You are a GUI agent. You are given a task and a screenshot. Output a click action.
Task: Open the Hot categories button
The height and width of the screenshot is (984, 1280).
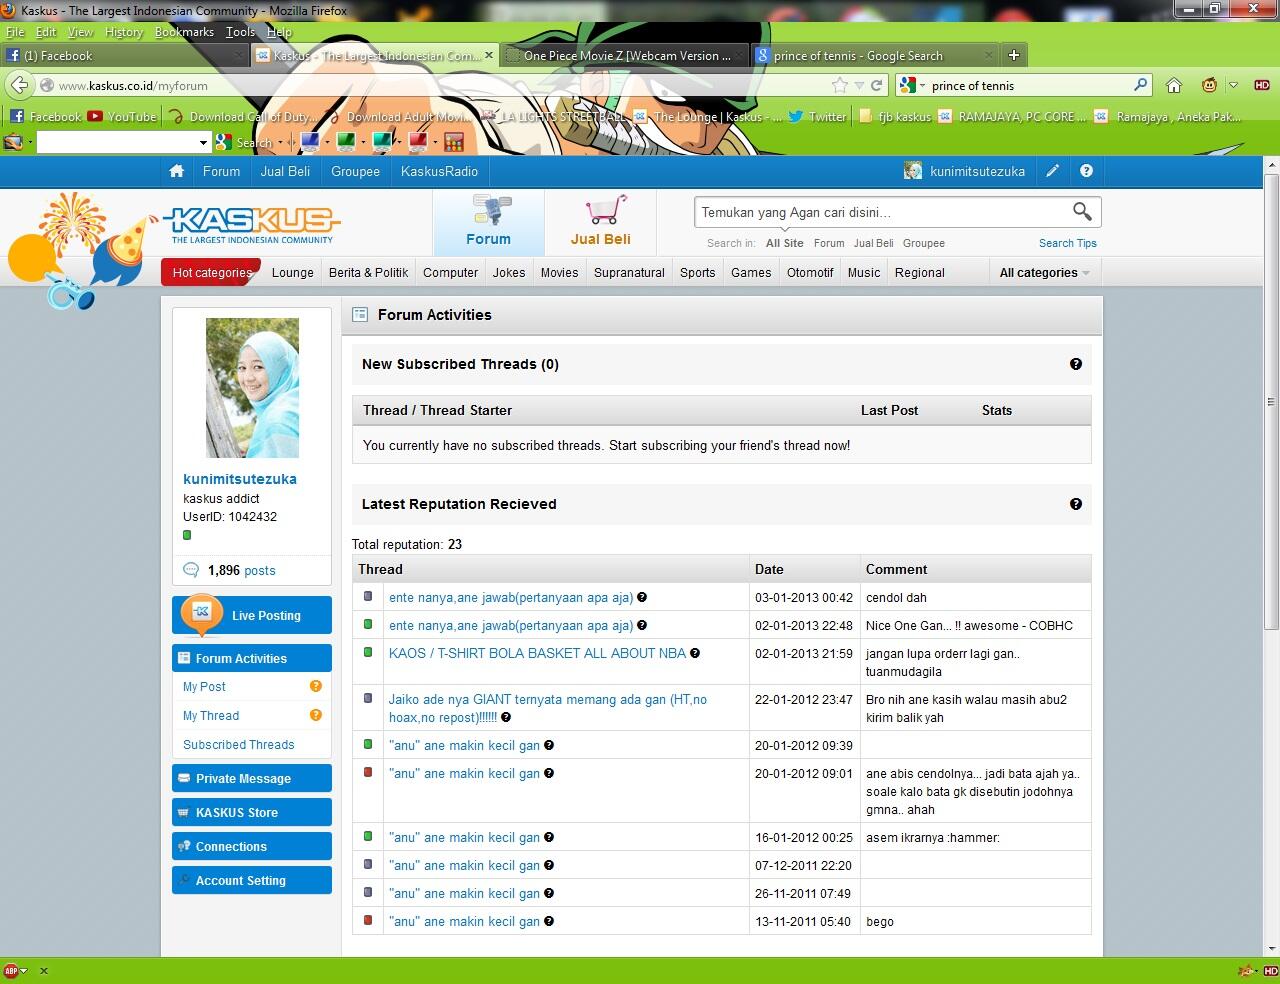coord(211,272)
